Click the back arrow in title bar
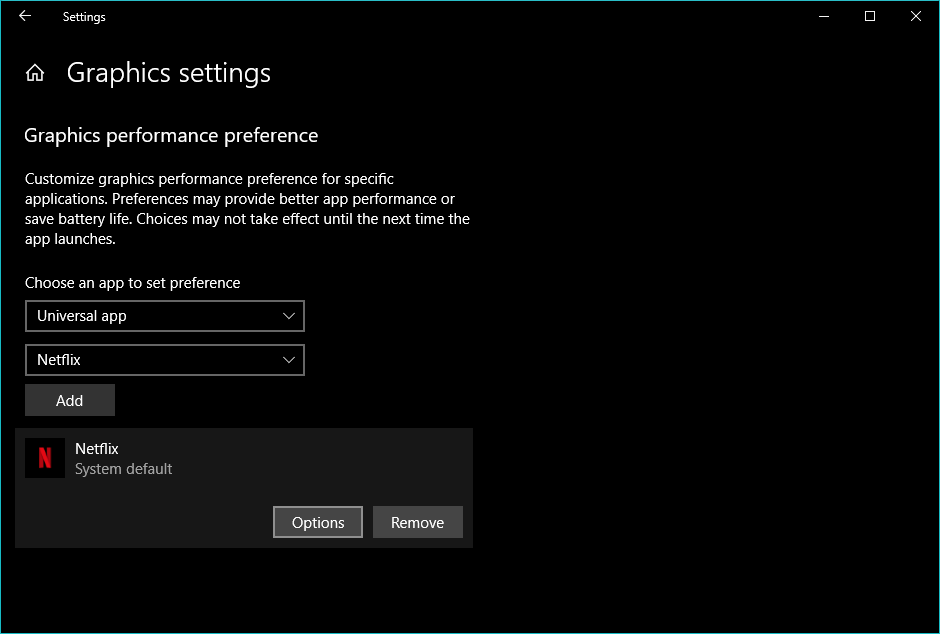940x634 pixels. [25, 16]
